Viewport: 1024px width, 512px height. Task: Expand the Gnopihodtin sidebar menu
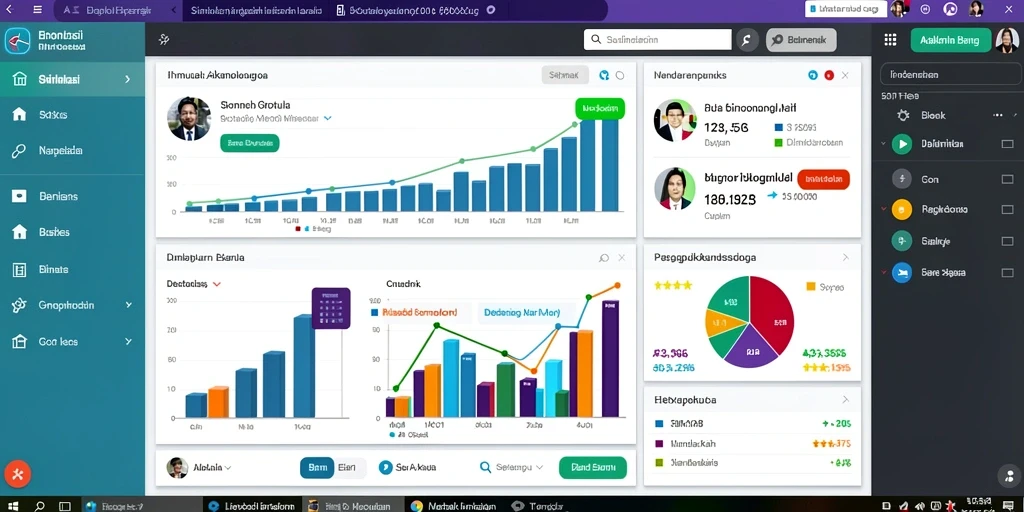click(x=129, y=305)
